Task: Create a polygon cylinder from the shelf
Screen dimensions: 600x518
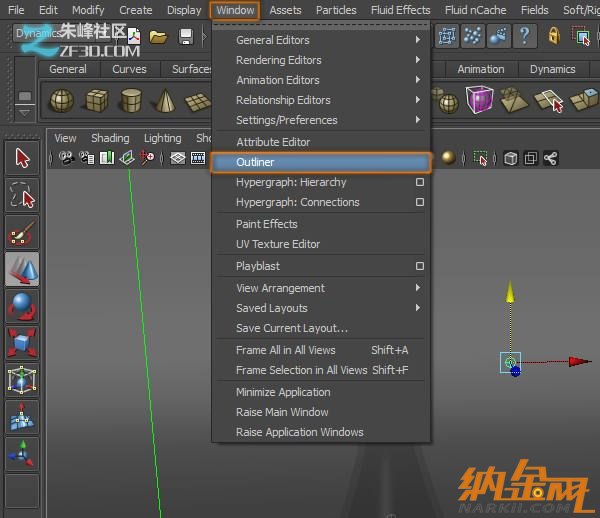Action: tap(130, 101)
